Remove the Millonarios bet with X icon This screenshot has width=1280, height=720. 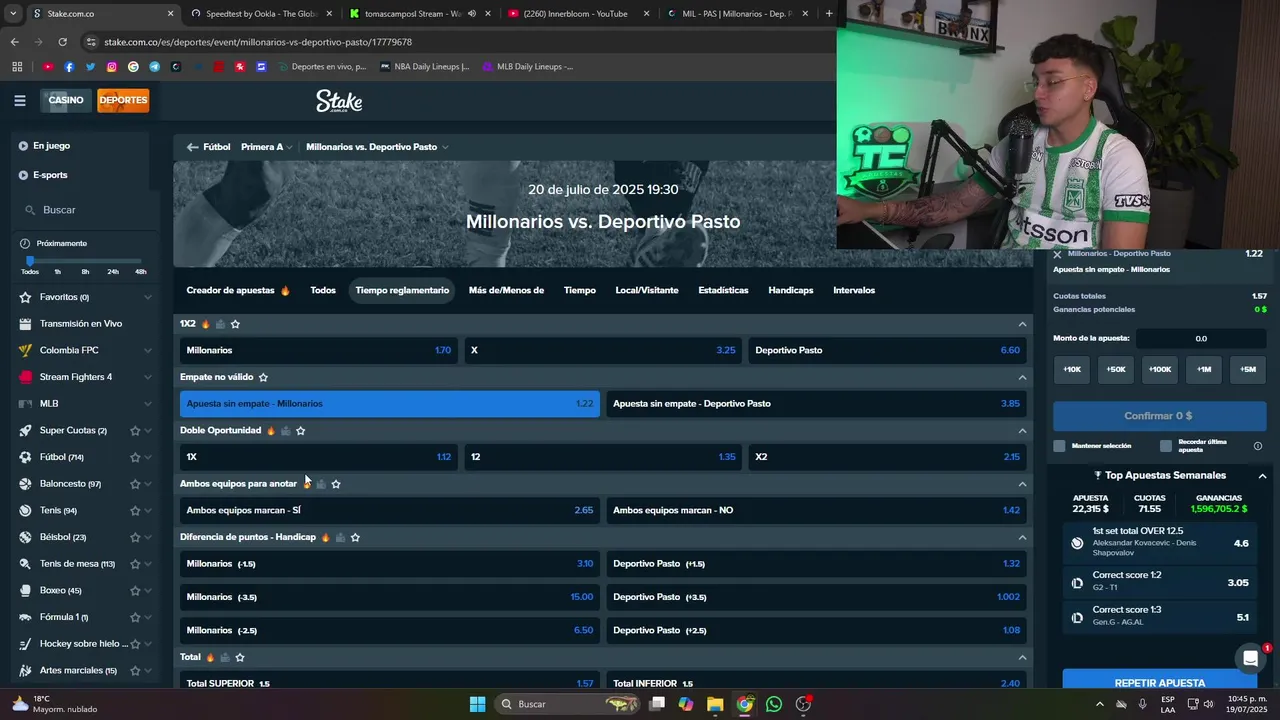click(1057, 255)
